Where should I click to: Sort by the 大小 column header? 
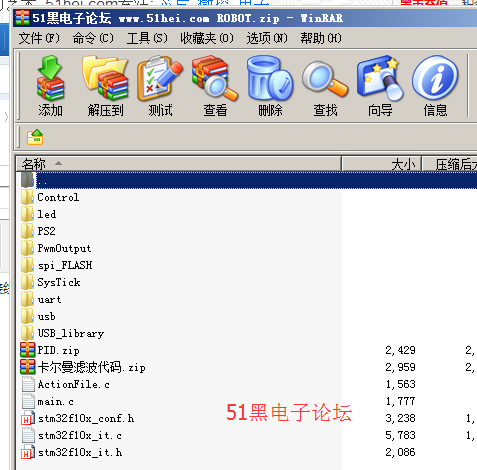[382, 164]
